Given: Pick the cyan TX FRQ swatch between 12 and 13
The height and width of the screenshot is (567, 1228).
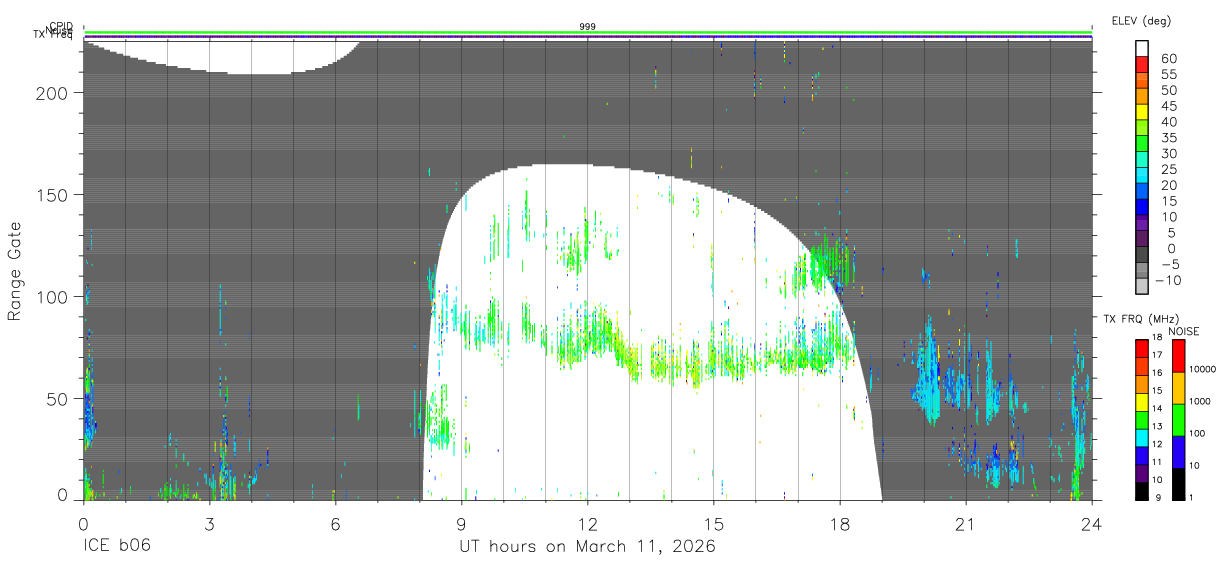Looking at the screenshot, I should click(1141, 438).
